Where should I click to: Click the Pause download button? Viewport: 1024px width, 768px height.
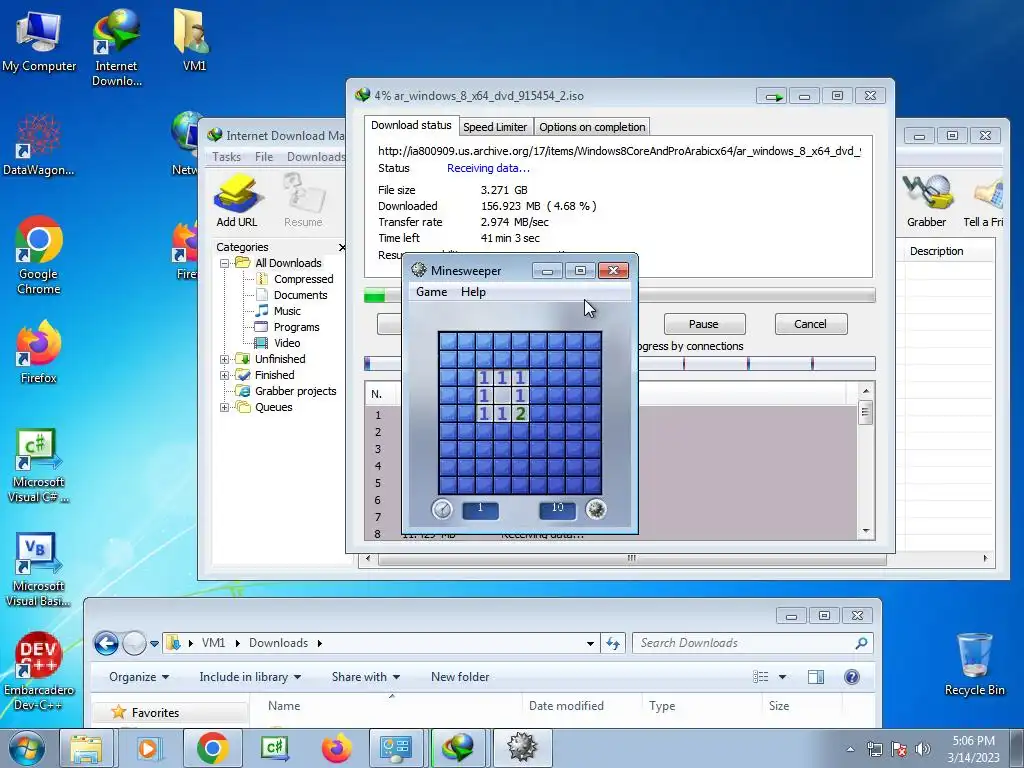point(704,324)
